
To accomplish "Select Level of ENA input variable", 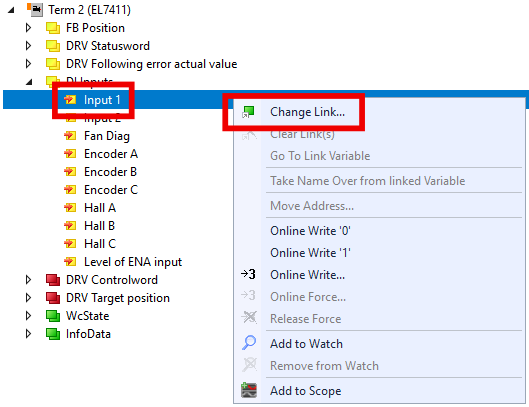I will (133, 262).
